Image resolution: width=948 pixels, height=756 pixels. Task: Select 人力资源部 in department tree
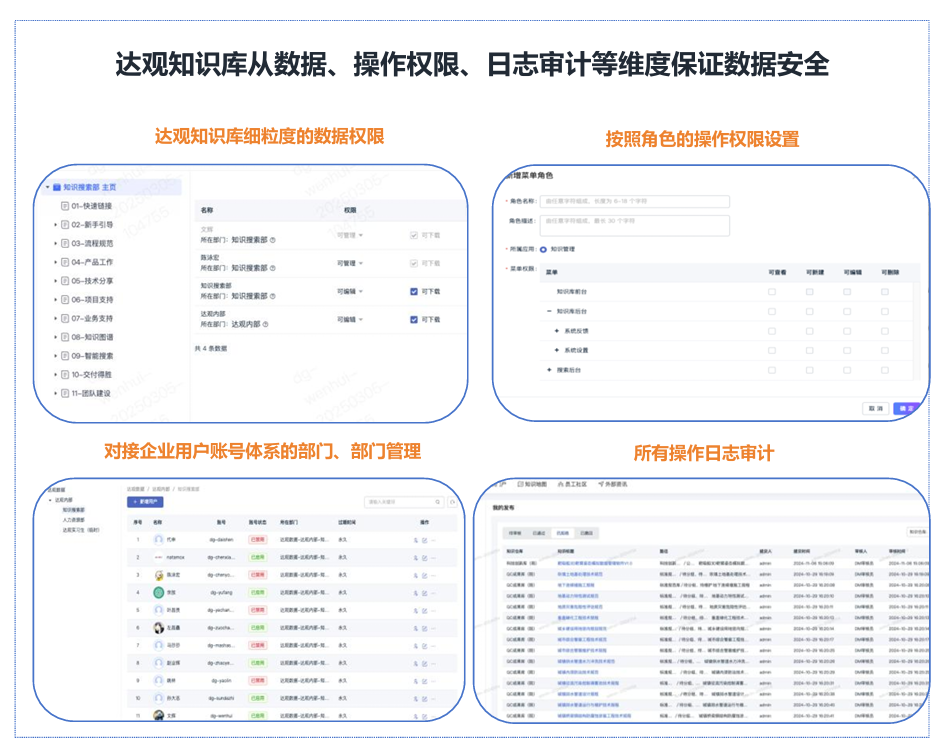[x=73, y=520]
